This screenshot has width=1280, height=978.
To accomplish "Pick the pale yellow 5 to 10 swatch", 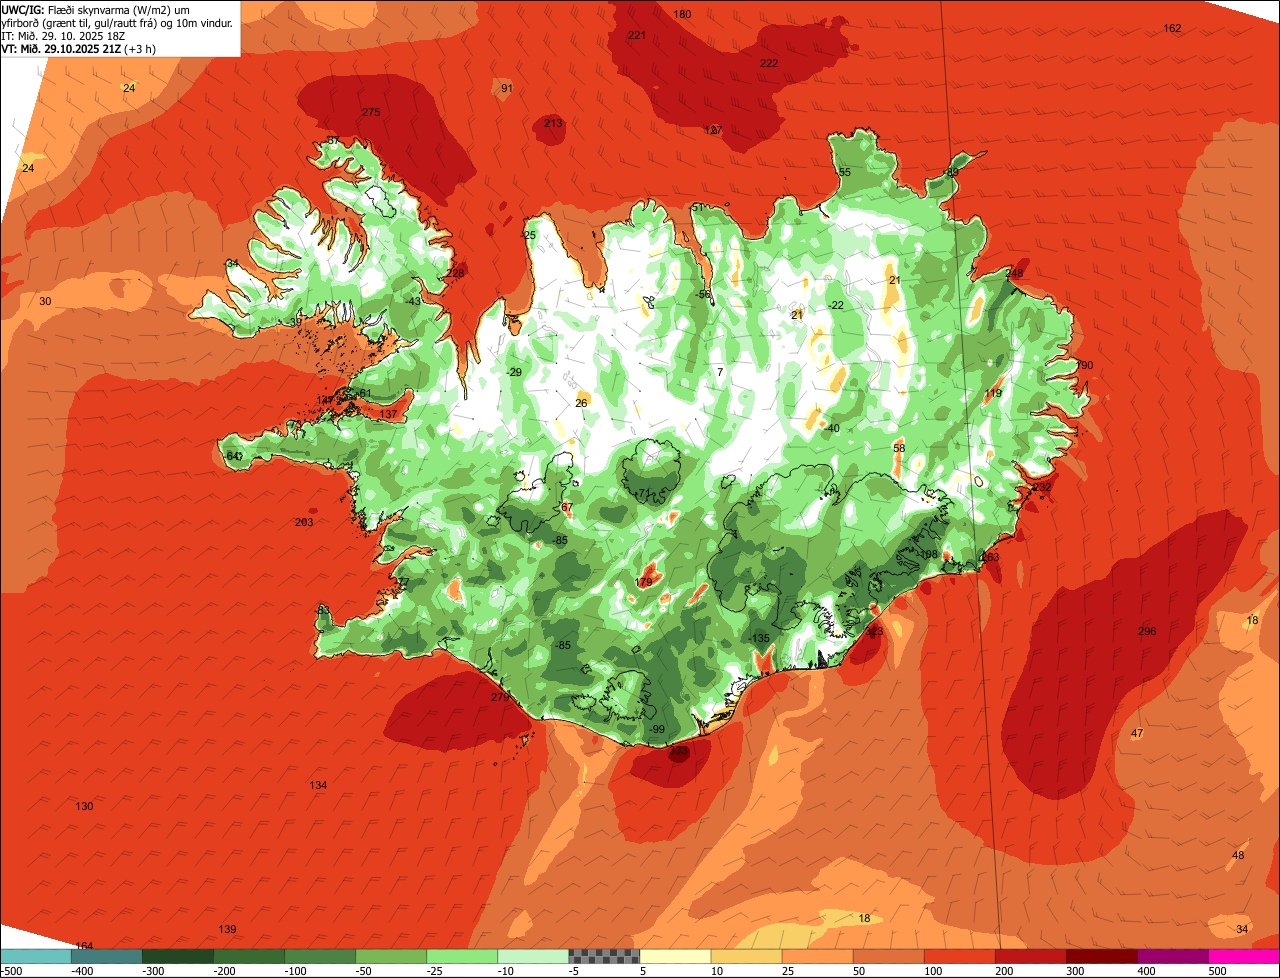I will tap(675, 956).
